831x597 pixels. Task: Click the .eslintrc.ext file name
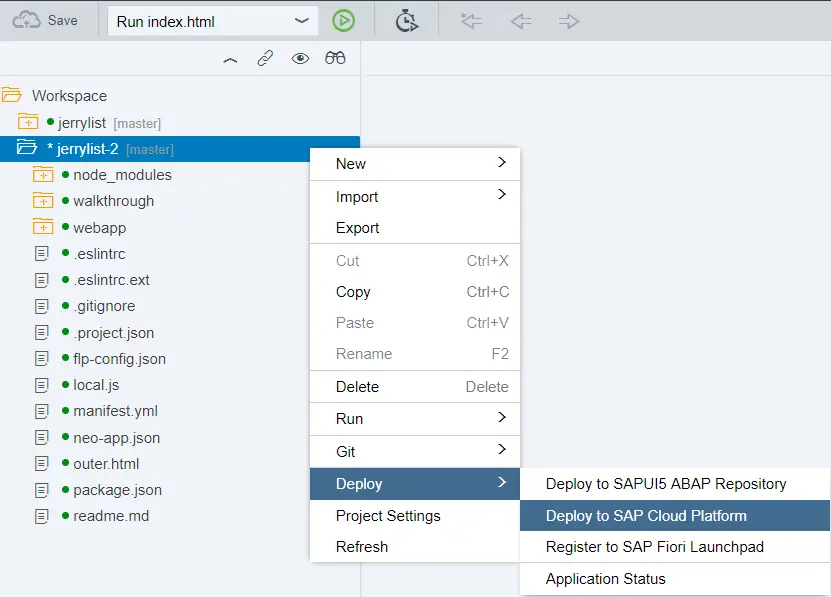[111, 280]
